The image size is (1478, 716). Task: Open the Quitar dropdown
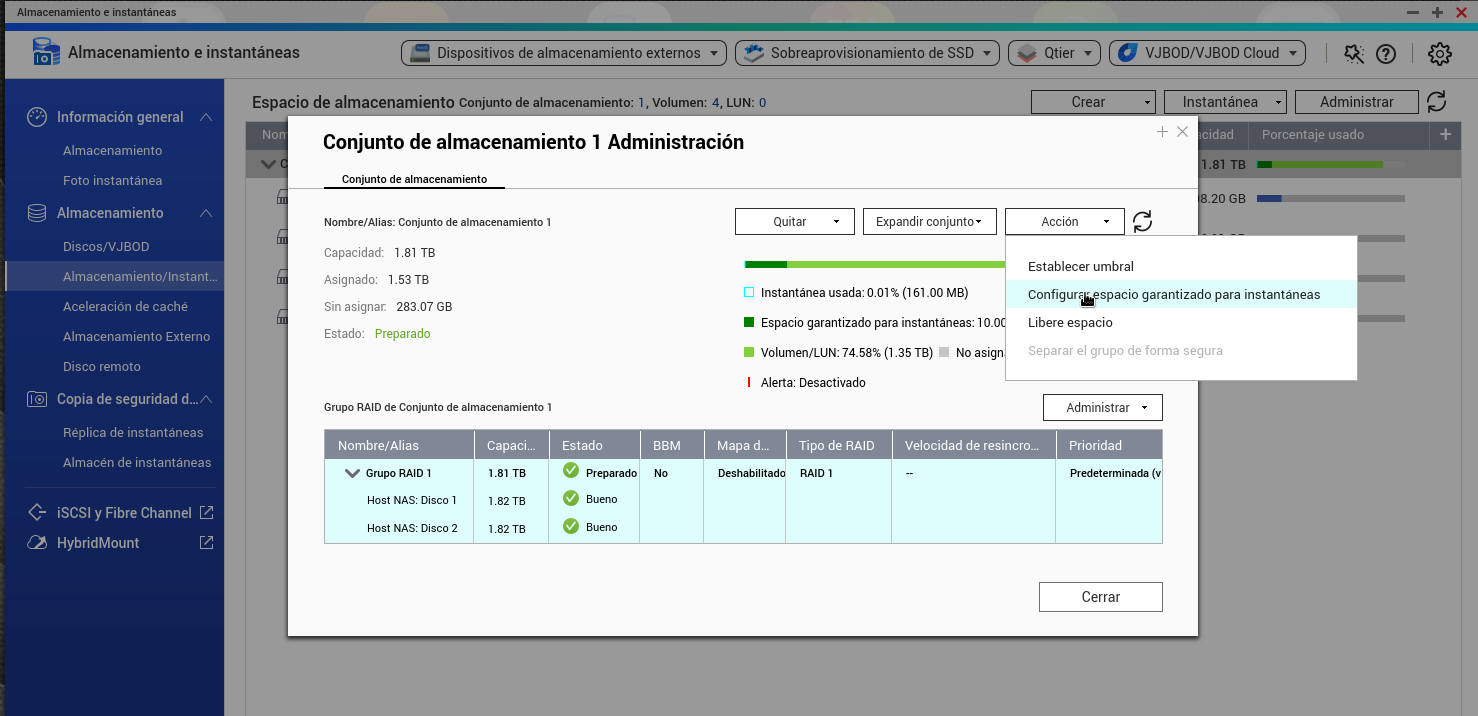[794, 222]
